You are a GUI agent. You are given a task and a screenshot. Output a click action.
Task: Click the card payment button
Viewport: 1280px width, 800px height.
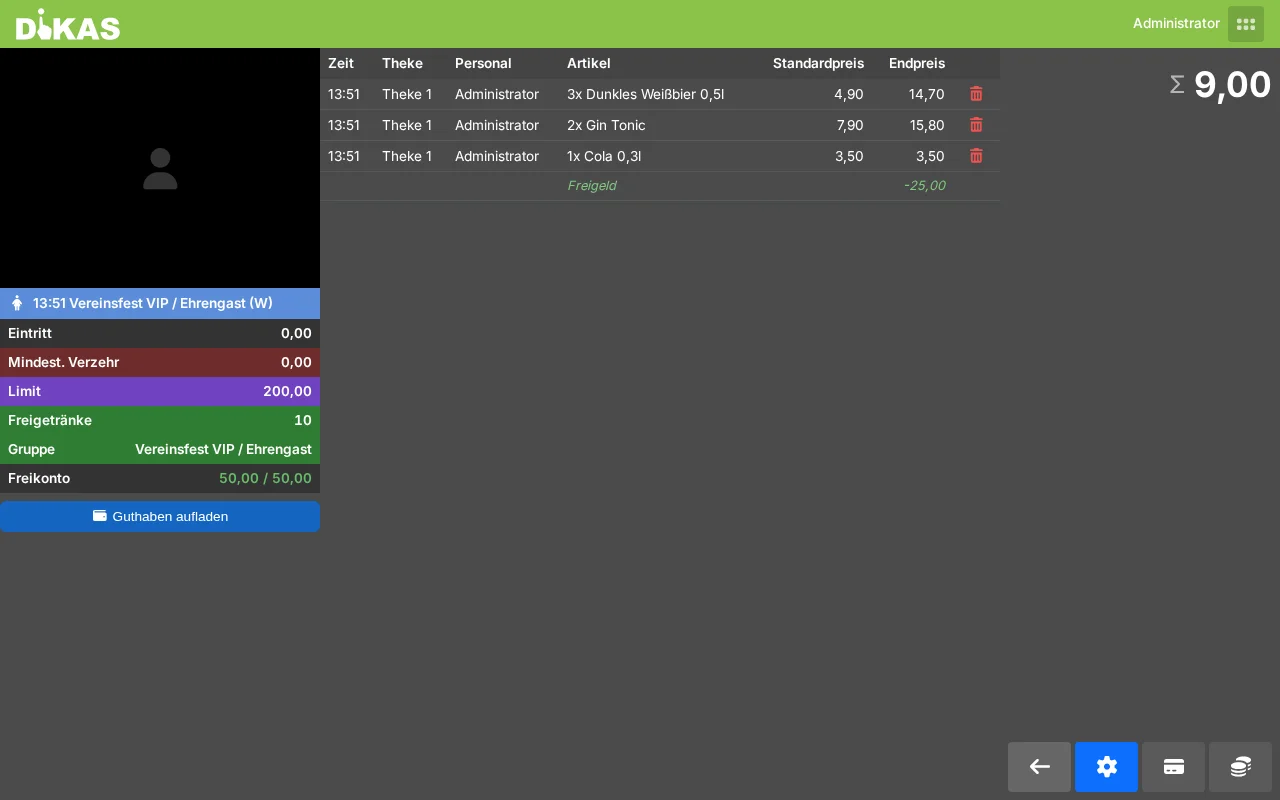point(1173,767)
